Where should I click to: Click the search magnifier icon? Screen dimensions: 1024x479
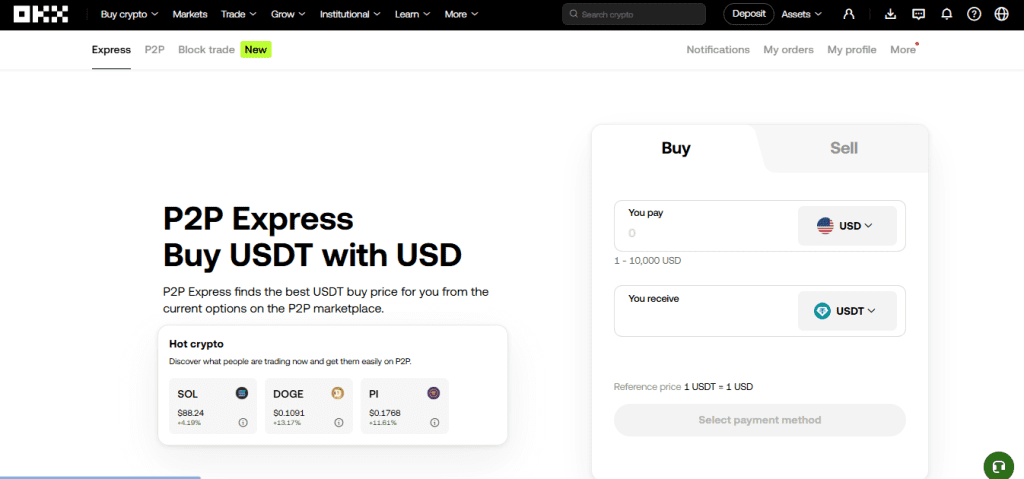574,14
